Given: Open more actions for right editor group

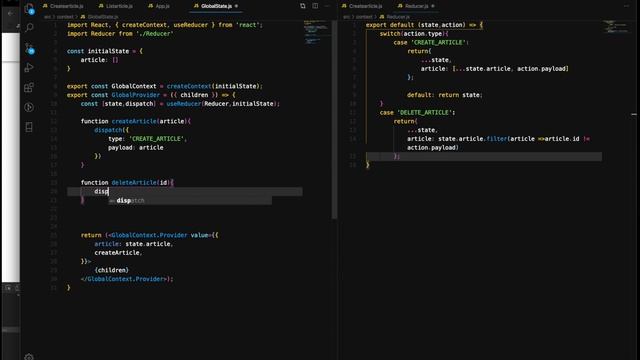Looking at the screenshot, I should pos(626,6).
